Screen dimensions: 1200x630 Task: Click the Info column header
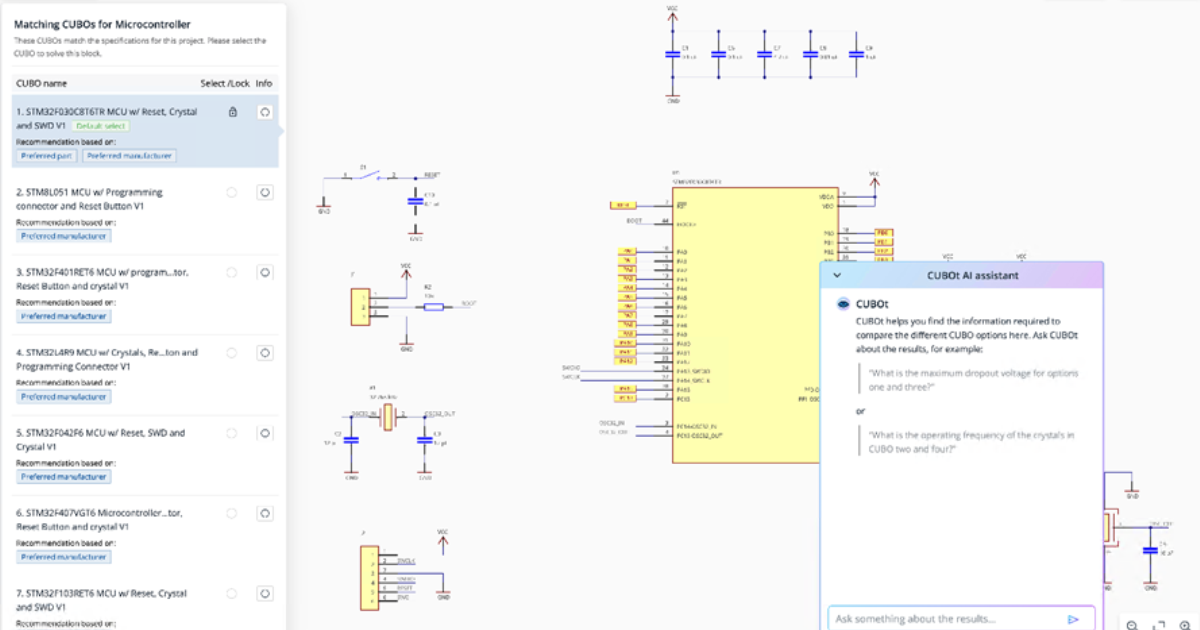tap(264, 83)
